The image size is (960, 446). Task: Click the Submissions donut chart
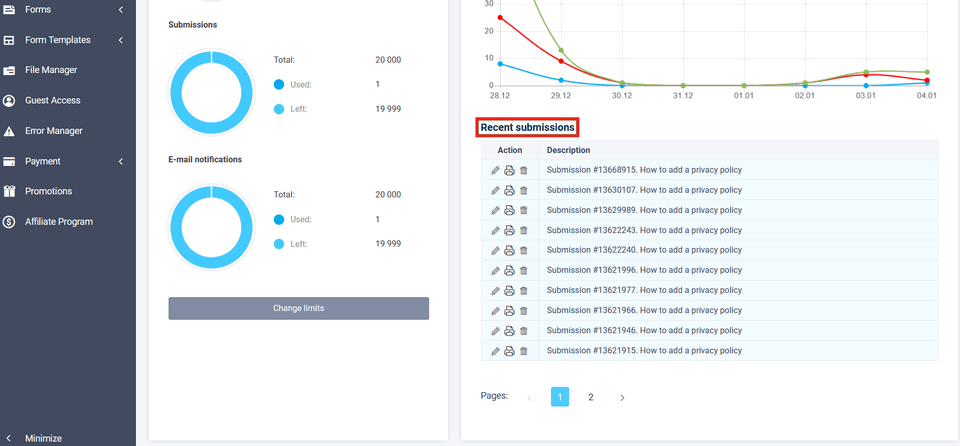point(211,91)
